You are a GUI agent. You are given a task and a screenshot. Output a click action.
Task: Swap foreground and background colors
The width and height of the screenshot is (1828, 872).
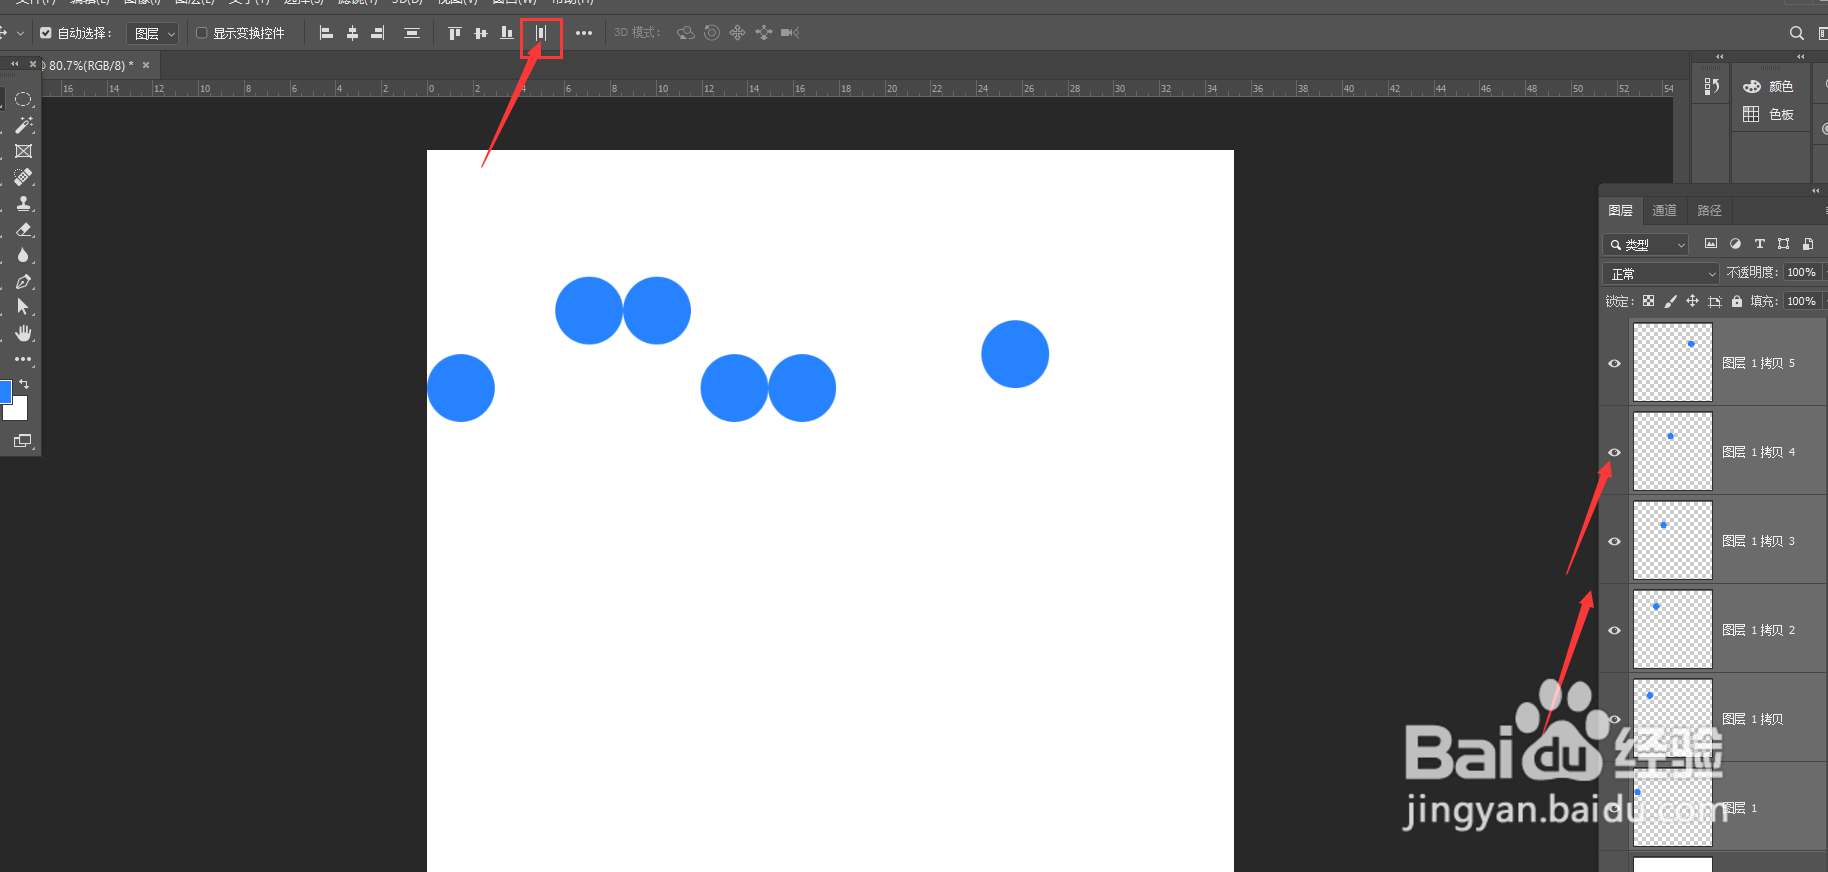click(24, 384)
